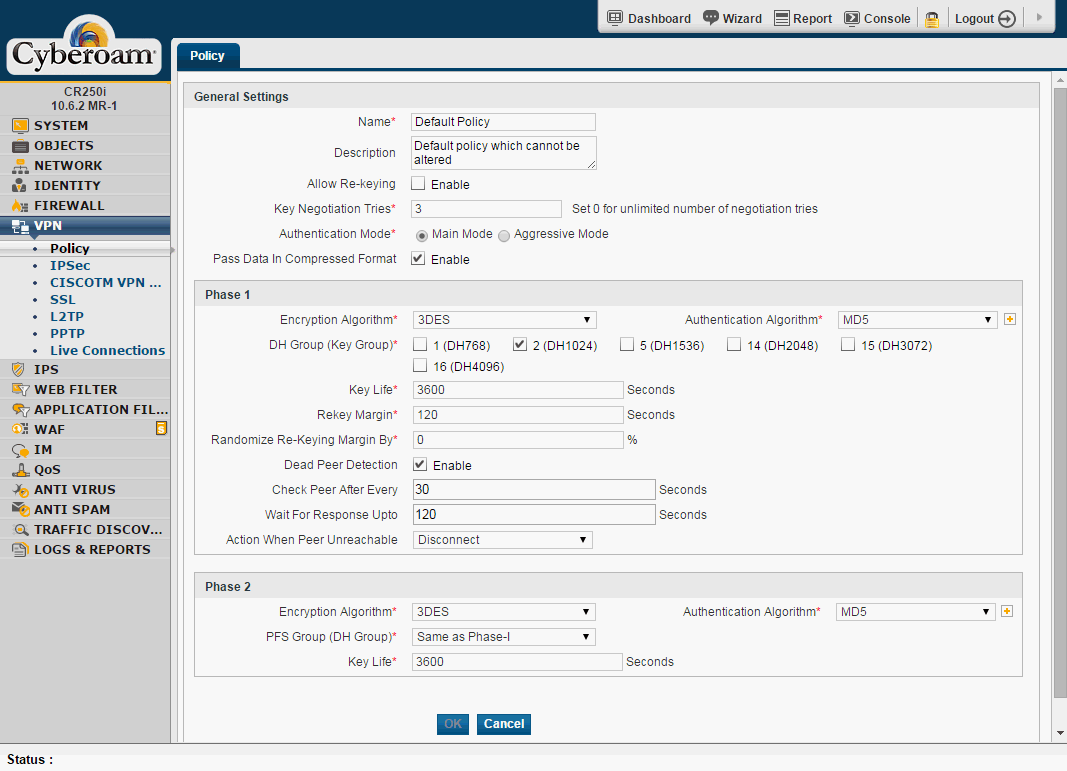The image size is (1067, 771).
Task: Open Action When Peer Unreachable dropdown
Action: coord(502,540)
